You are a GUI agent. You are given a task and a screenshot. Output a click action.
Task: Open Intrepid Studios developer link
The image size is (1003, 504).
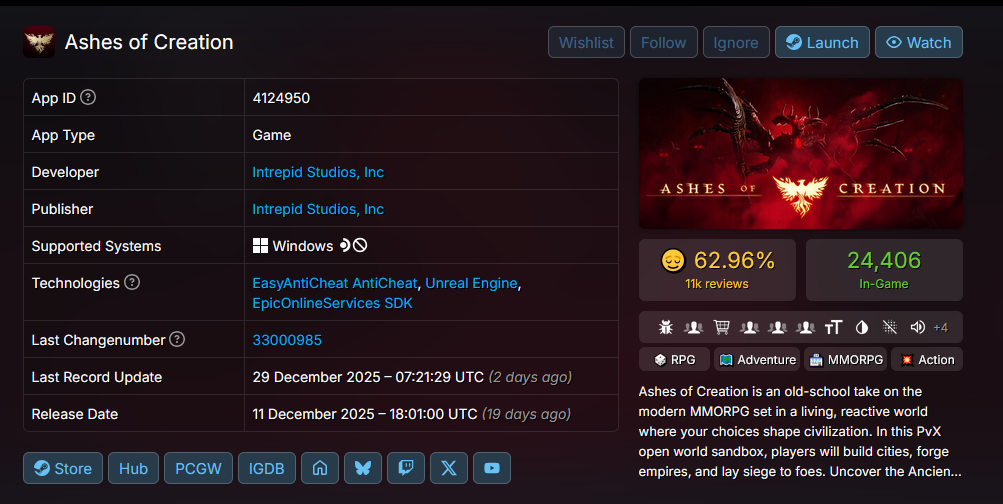[318, 172]
